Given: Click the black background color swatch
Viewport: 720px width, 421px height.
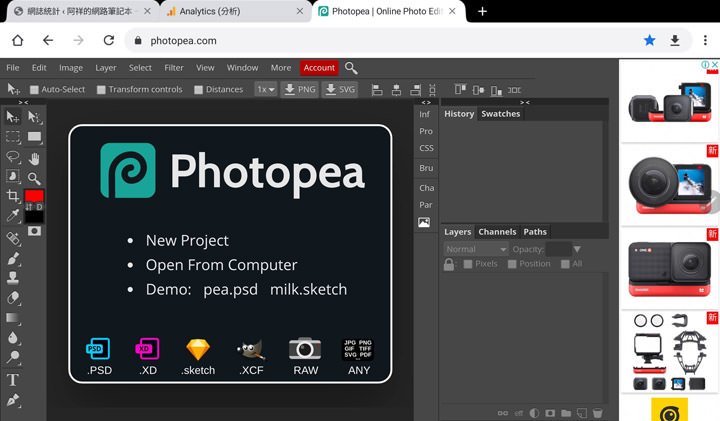Looking at the screenshot, I should click(x=34, y=218).
